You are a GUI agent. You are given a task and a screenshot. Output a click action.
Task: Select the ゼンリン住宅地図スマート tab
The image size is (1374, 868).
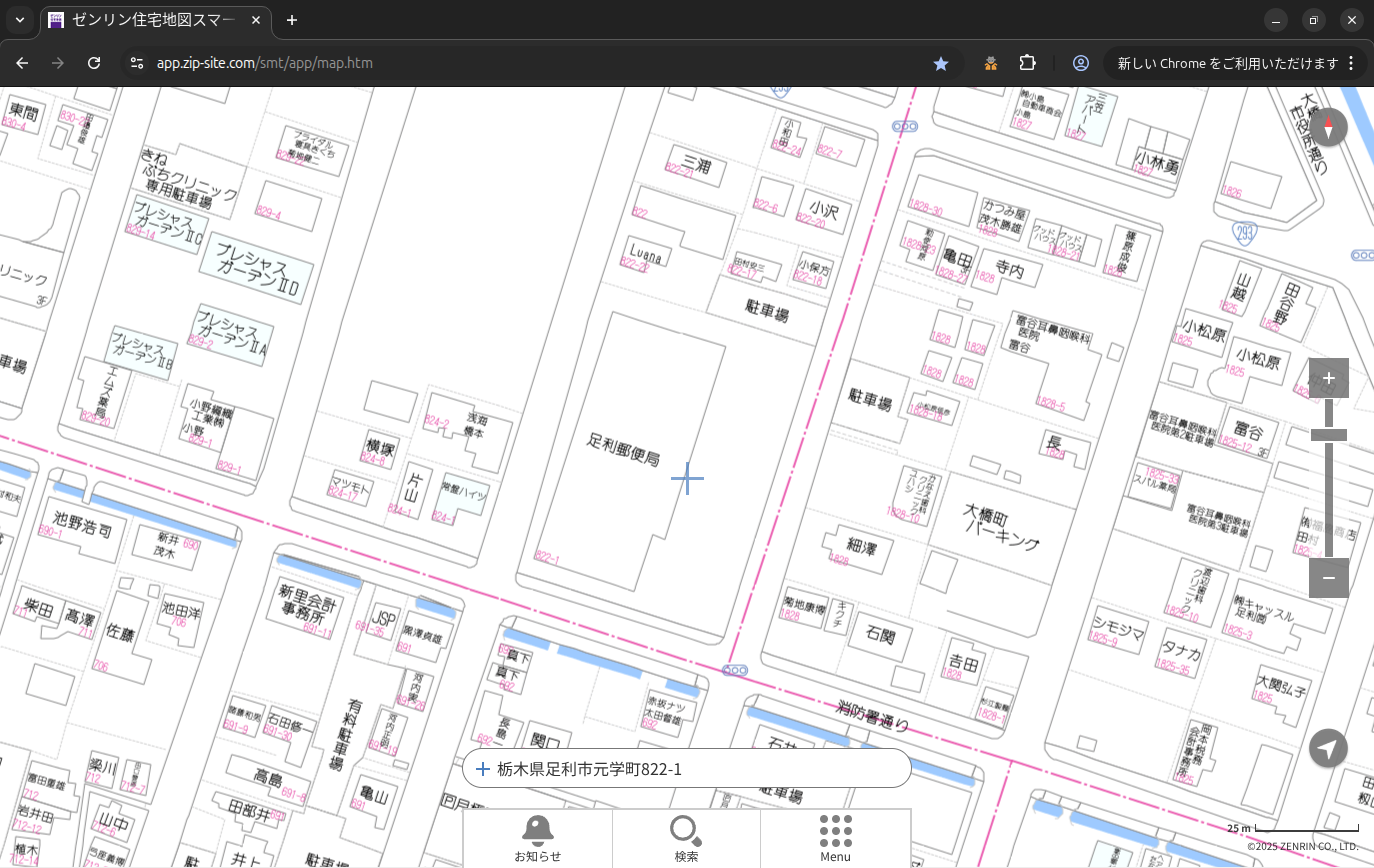coord(155,20)
